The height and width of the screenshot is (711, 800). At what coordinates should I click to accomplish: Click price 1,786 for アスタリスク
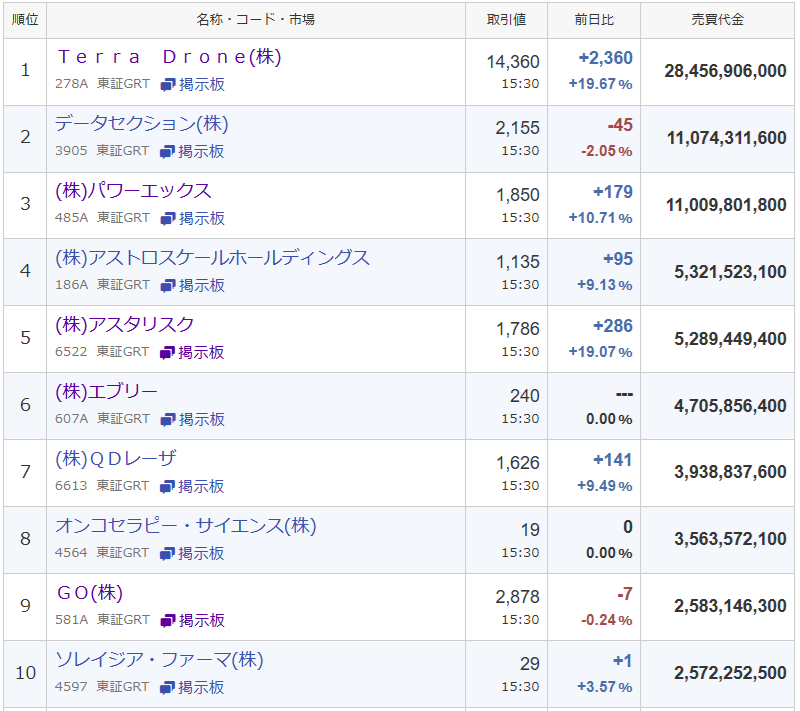pos(518,328)
